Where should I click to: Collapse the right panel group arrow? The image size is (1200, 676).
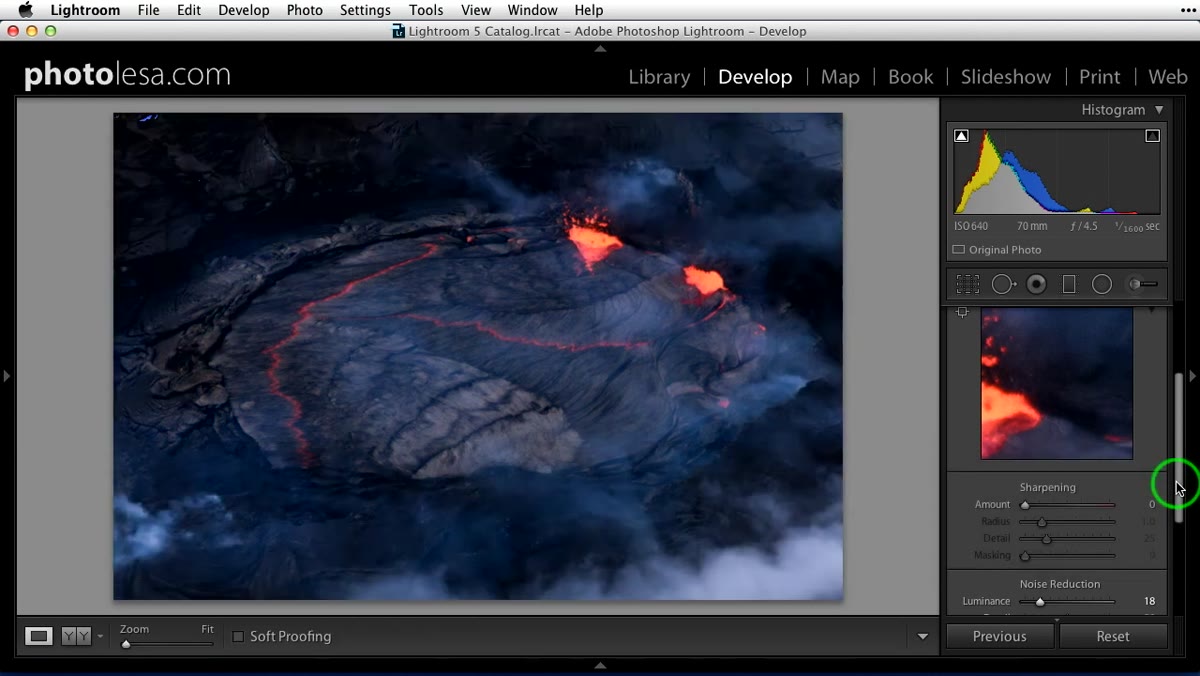coord(1193,376)
